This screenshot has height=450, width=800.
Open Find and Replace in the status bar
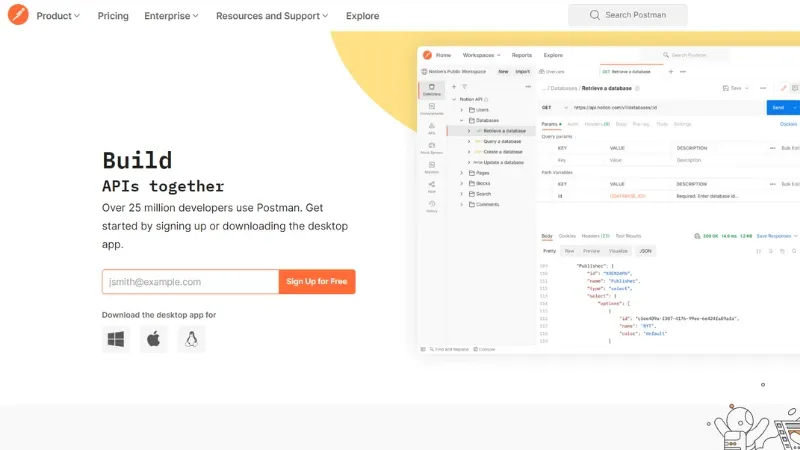pos(449,349)
